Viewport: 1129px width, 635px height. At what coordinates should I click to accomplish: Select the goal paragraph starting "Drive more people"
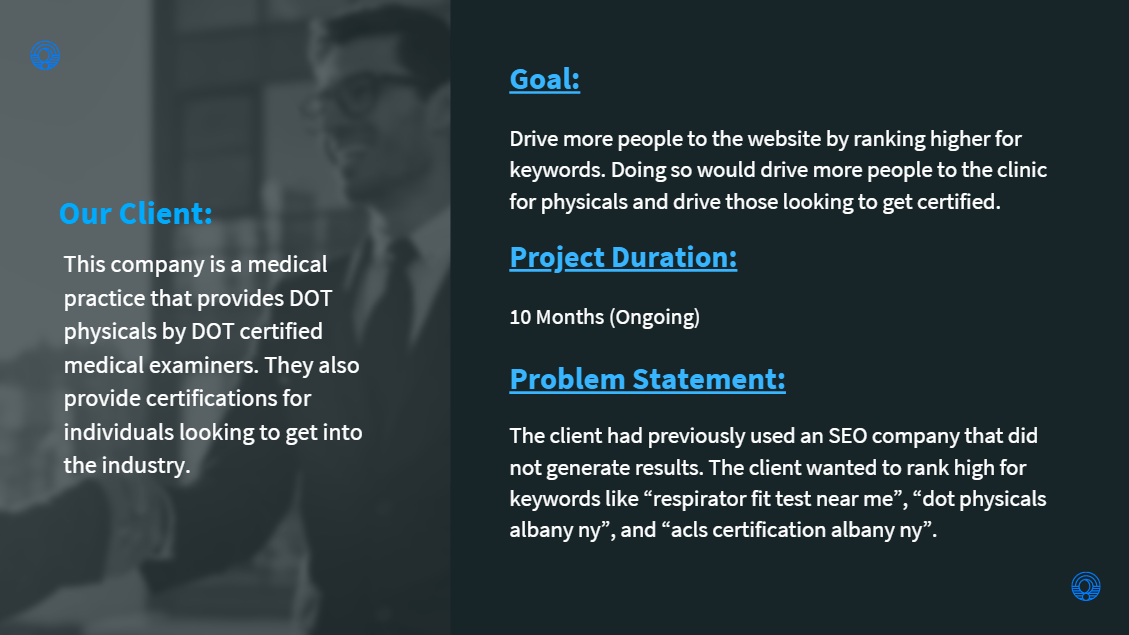coord(778,170)
